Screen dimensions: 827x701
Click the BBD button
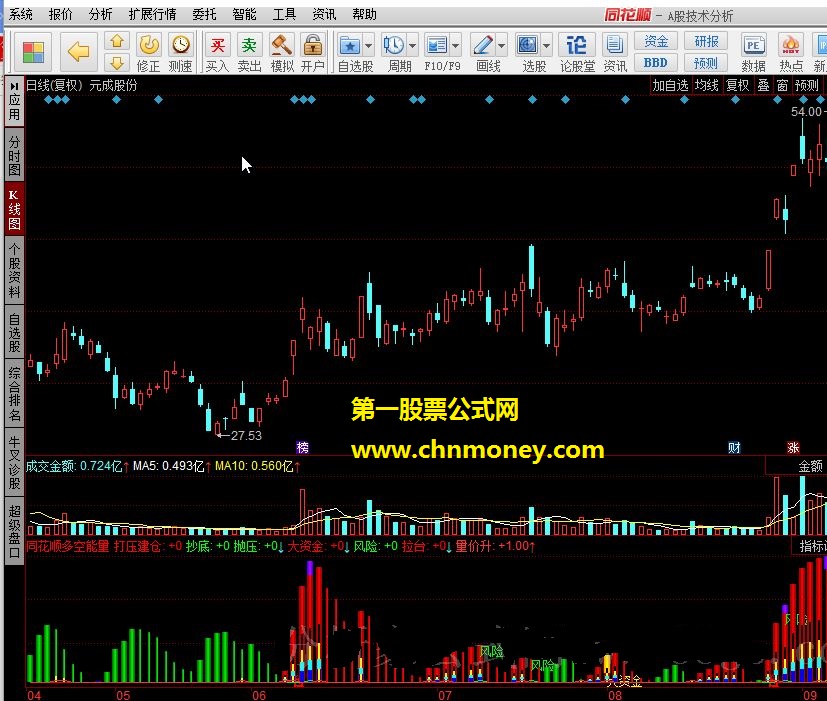tap(656, 63)
